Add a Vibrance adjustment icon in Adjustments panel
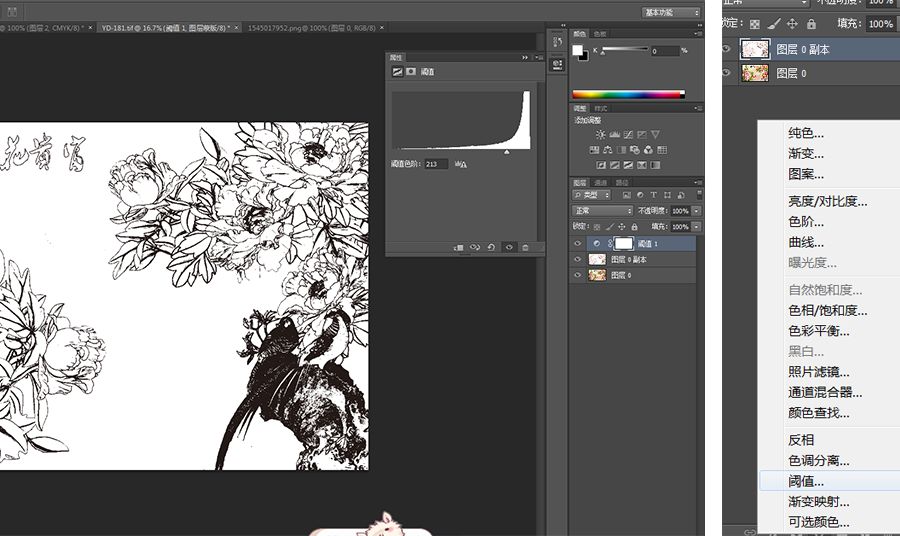The height and width of the screenshot is (536, 900). 655,134
